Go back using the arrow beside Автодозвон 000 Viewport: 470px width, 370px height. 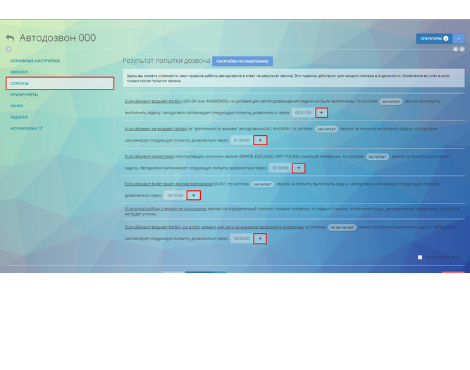[10, 38]
